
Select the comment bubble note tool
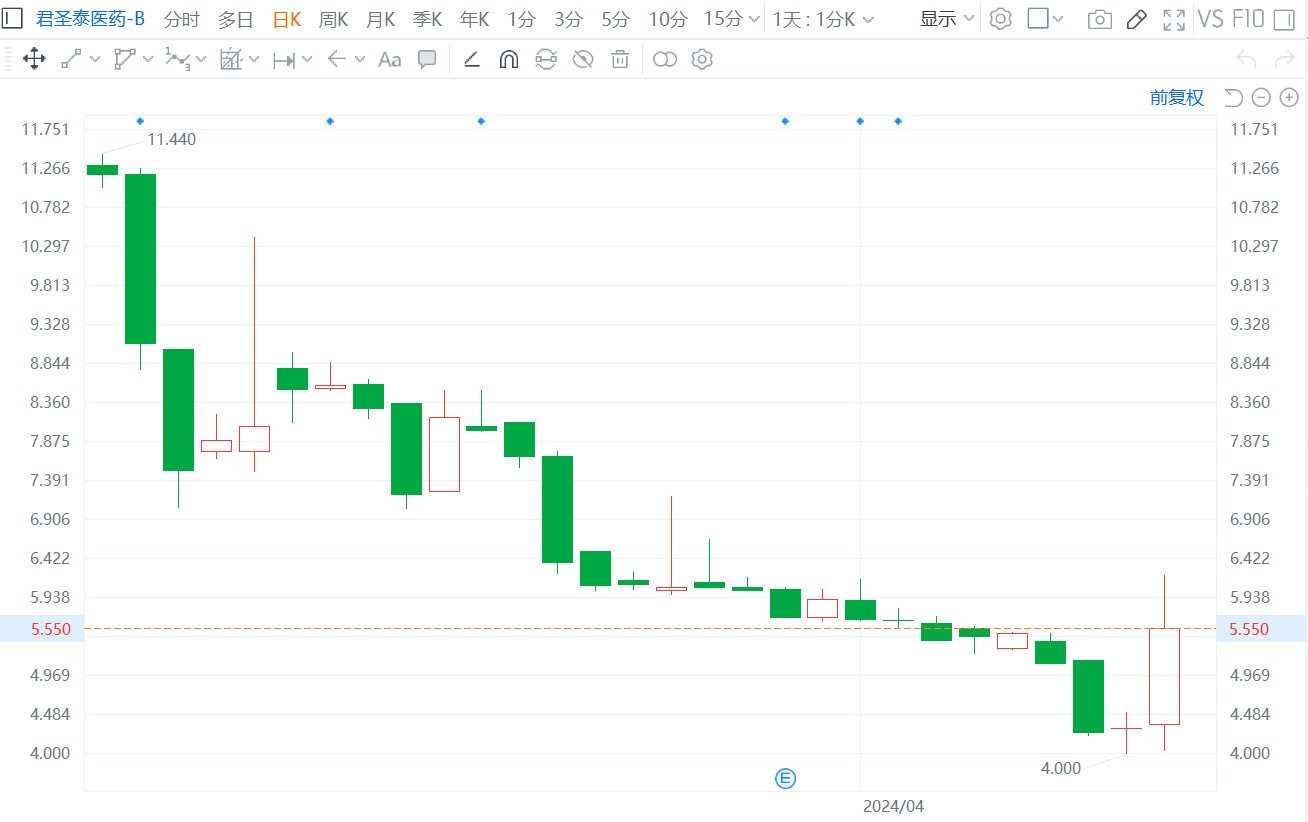(427, 60)
